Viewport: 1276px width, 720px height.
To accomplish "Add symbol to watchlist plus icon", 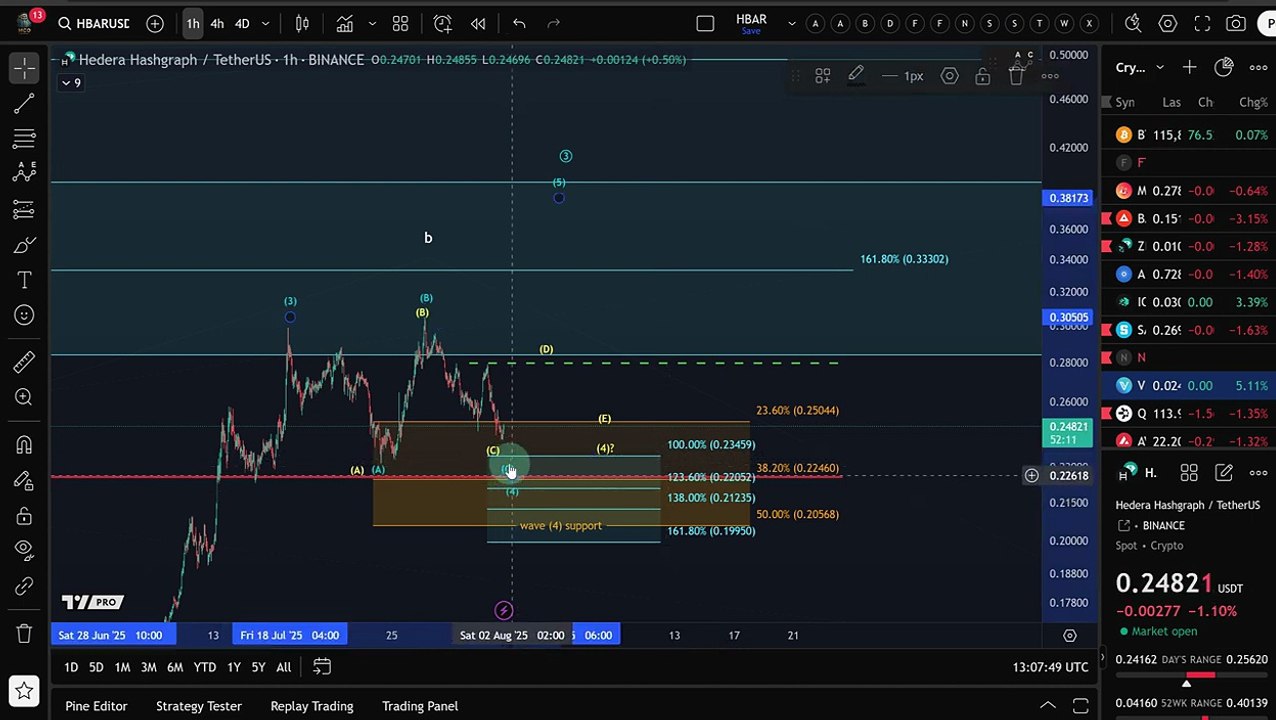I will (1190, 67).
